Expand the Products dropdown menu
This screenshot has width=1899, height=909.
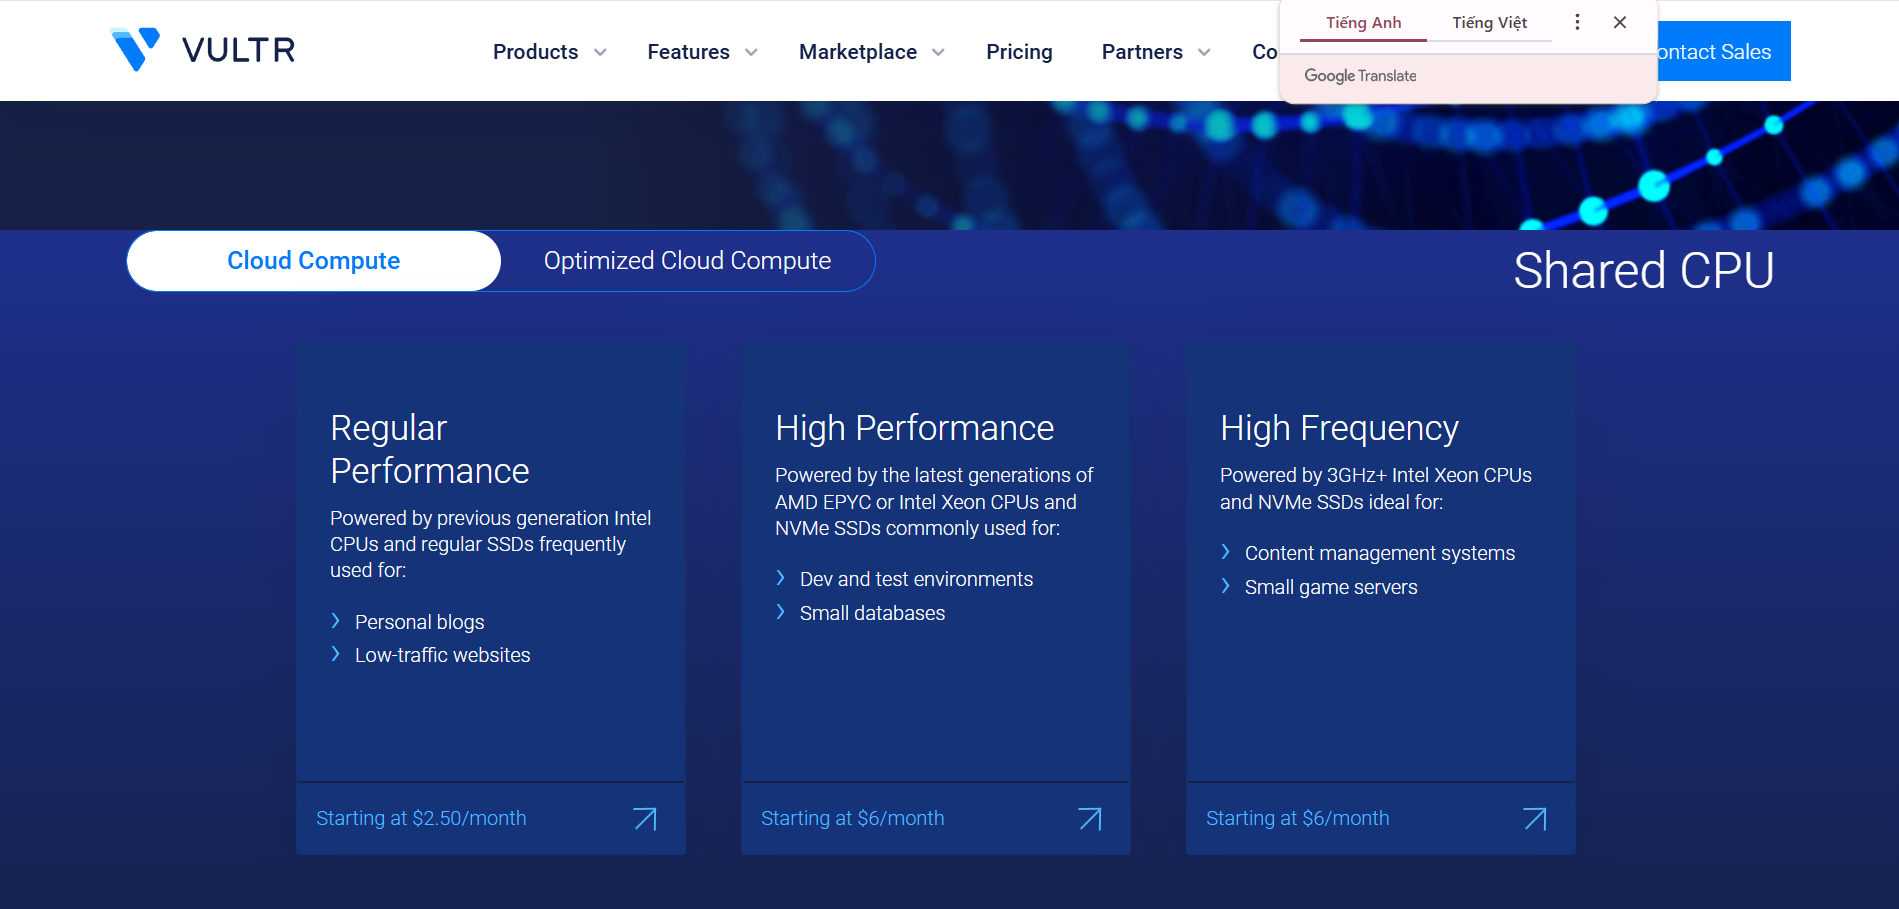(x=549, y=52)
